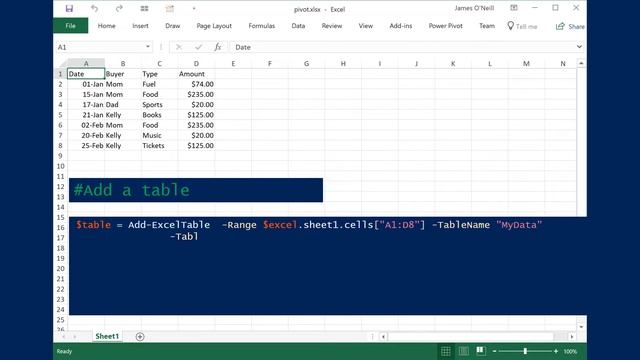
Task: Switch to the View tab
Action: 366,26
